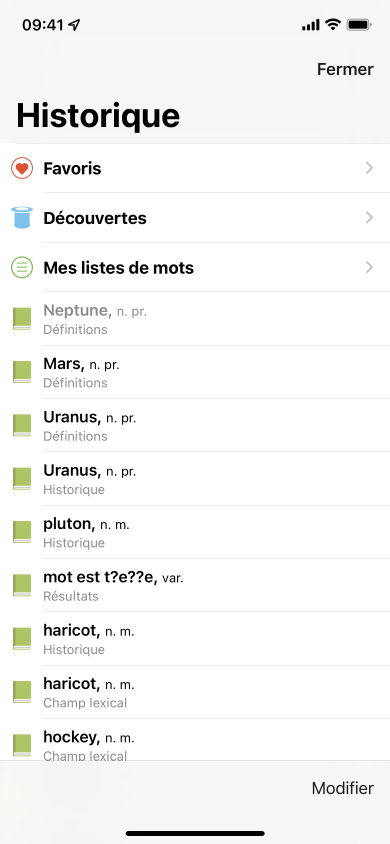390x844 pixels.
Task: Select the haricot Champ lexical entry
Action: pyautogui.click(x=195, y=692)
